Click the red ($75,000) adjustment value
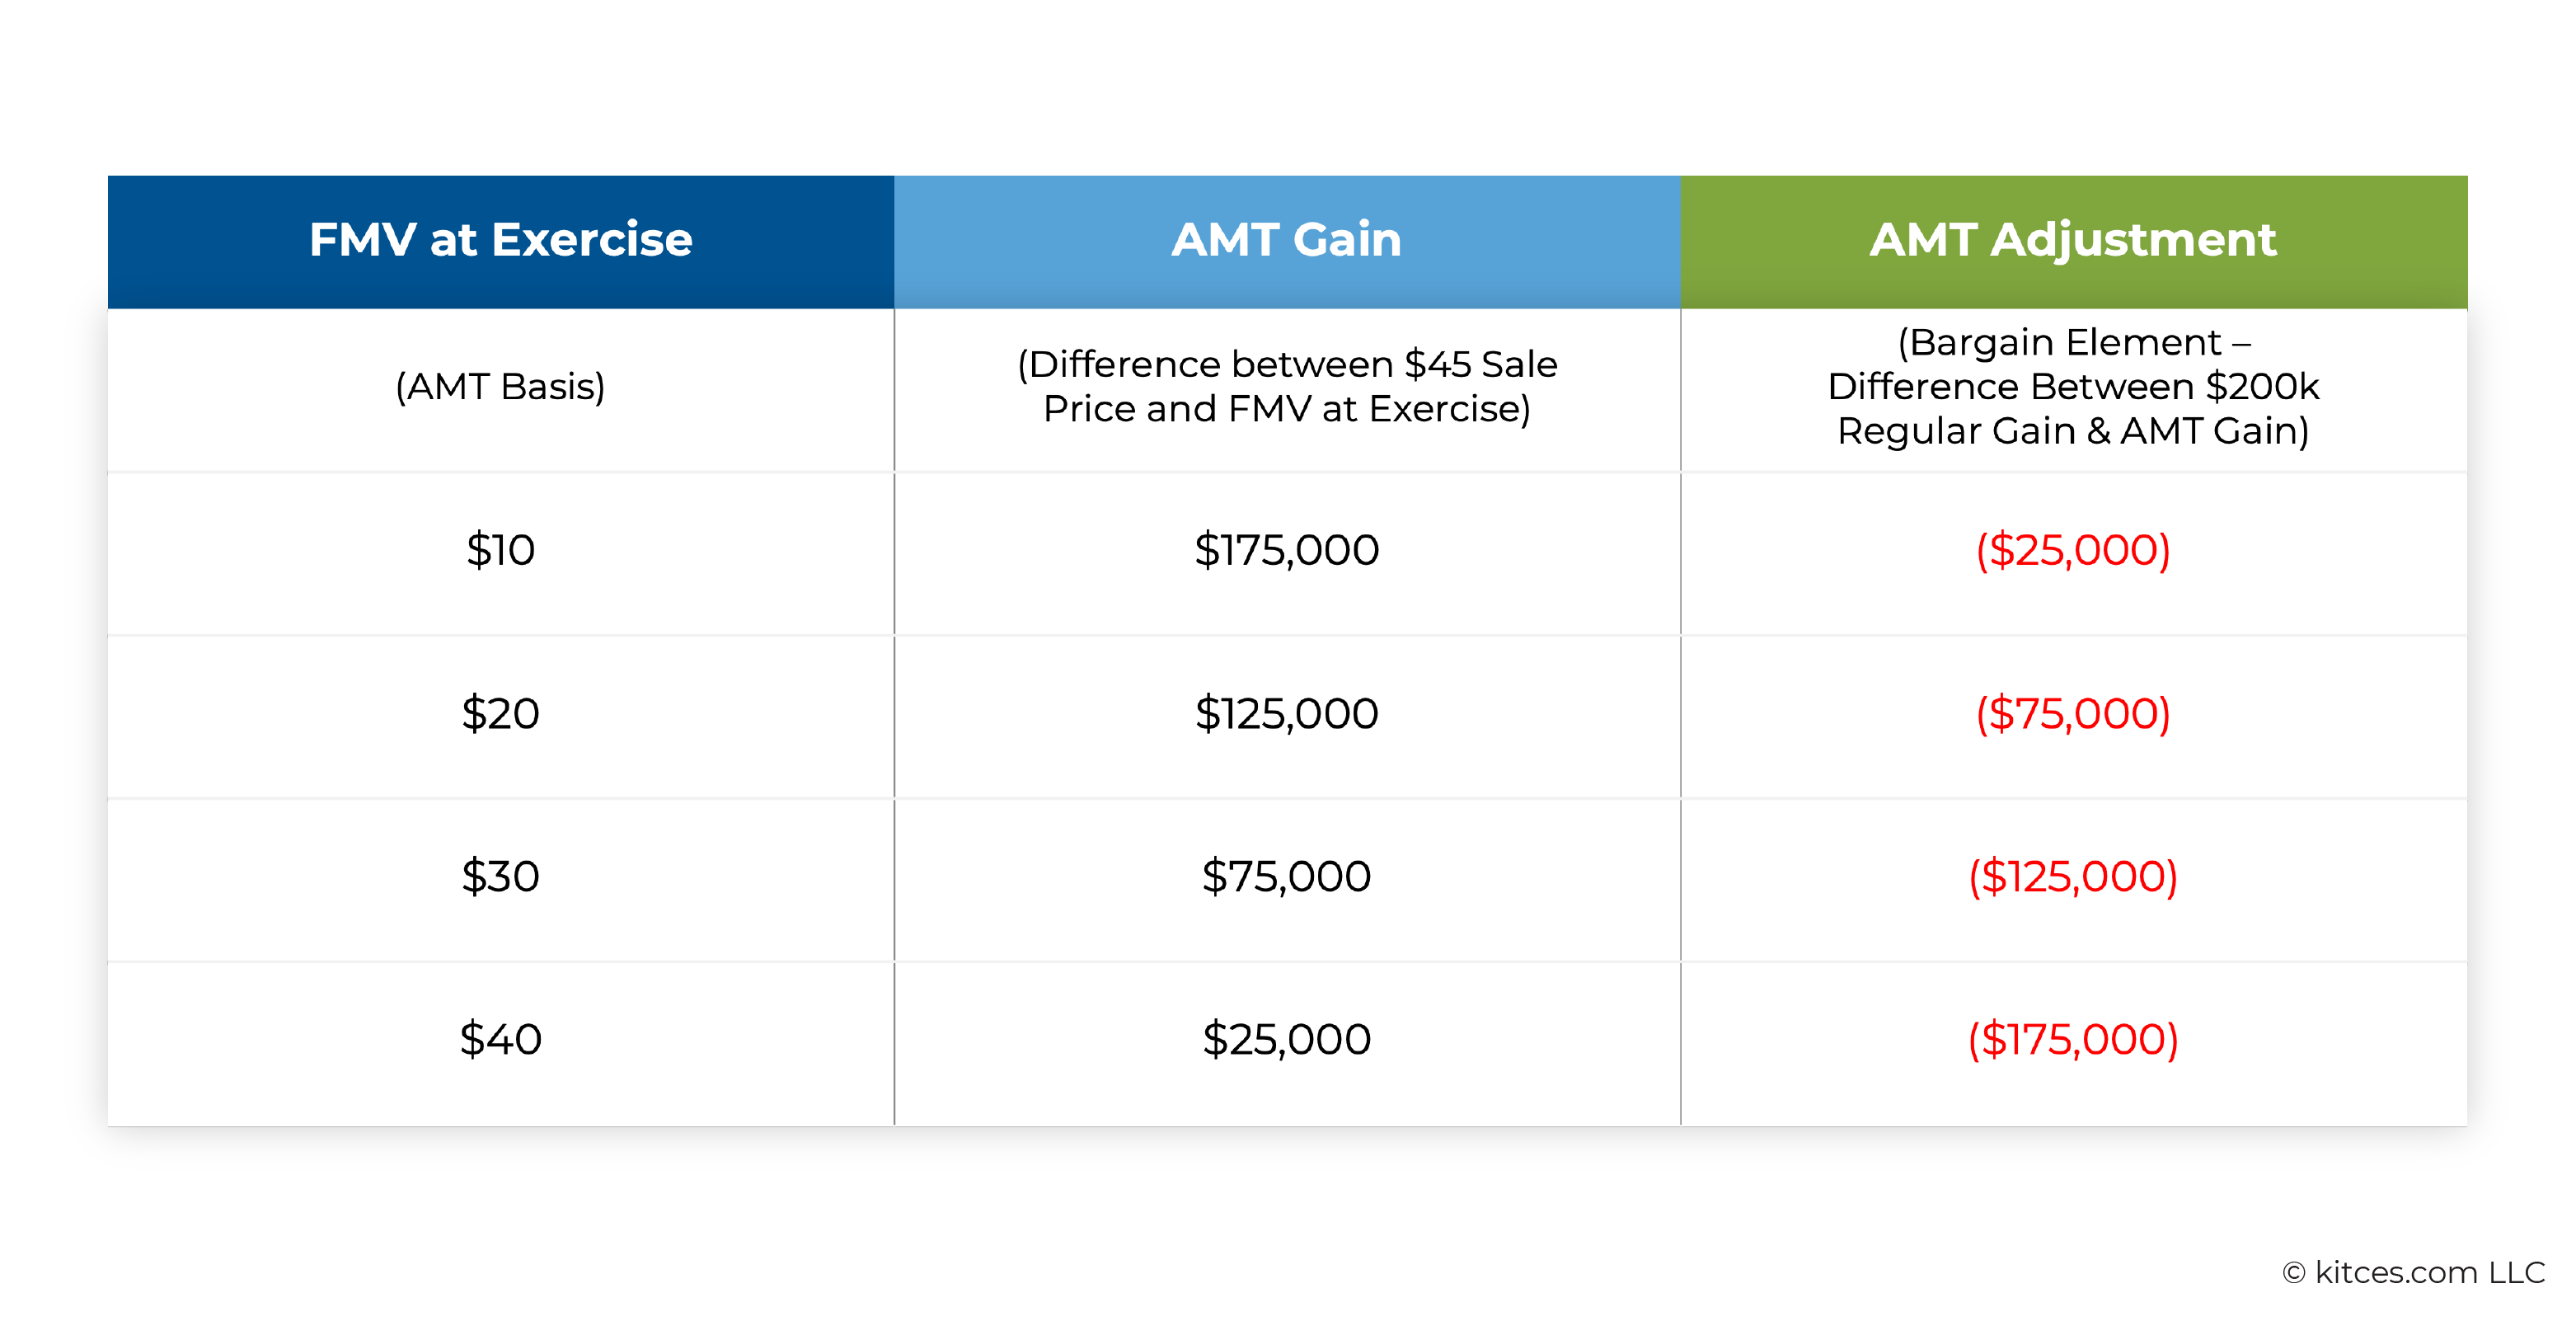Image resolution: width=2576 pixels, height=1321 pixels. pyautogui.click(x=2073, y=713)
